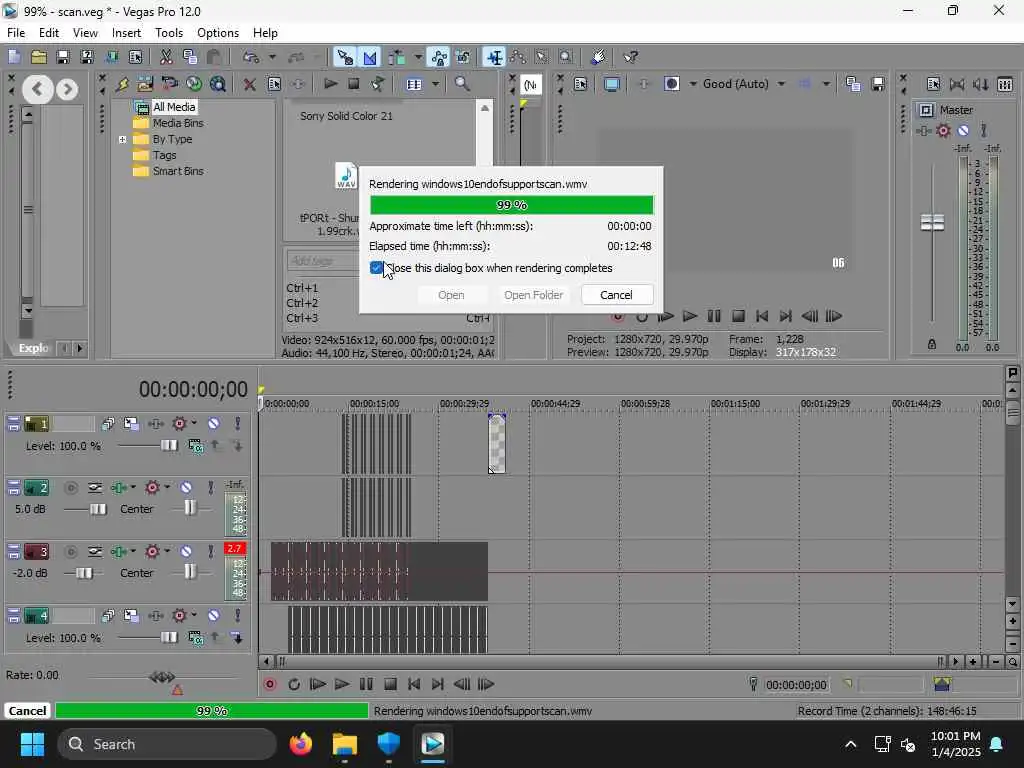
Task: Click the Explorer back arrow button
Action: pyautogui.click(x=38, y=89)
